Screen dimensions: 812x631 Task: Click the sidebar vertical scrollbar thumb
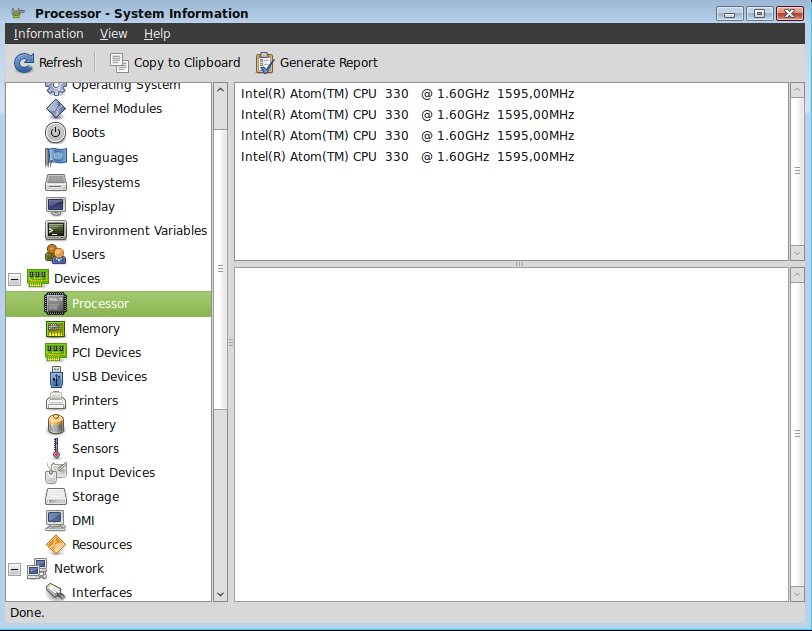tap(221, 269)
